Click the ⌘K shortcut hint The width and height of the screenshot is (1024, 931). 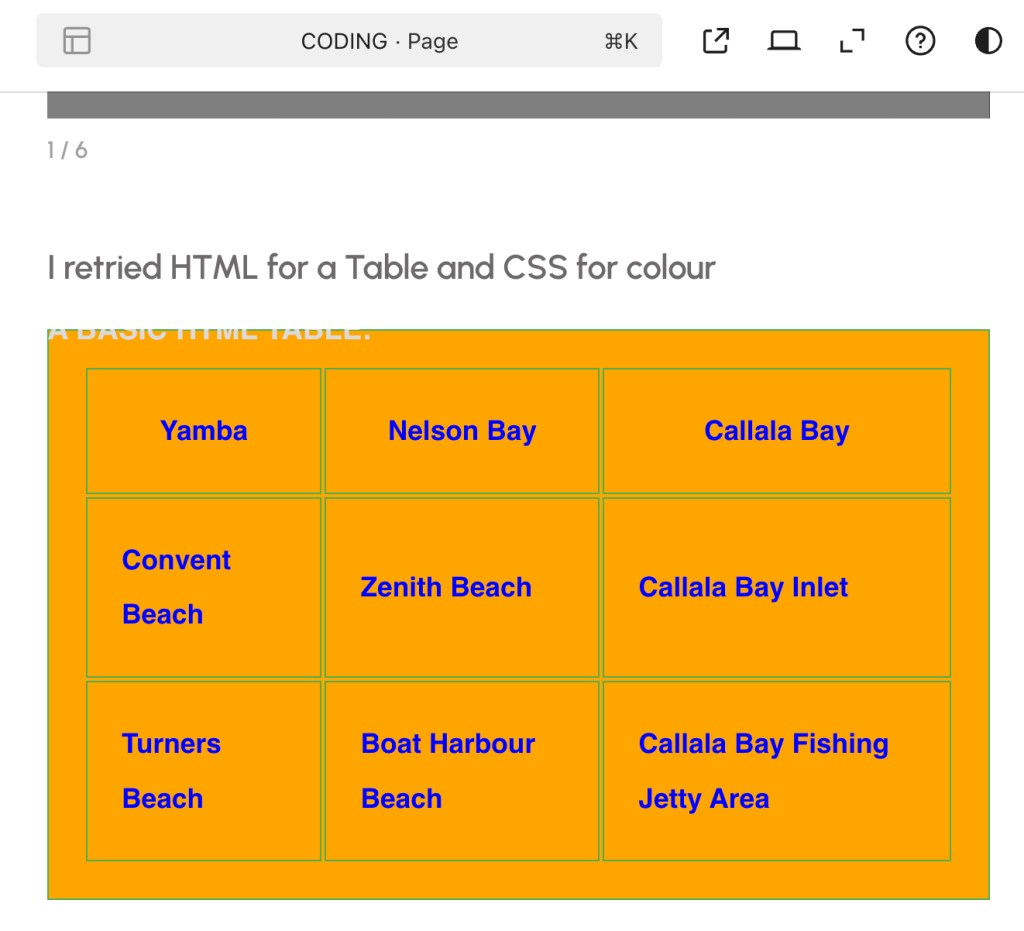click(x=620, y=41)
